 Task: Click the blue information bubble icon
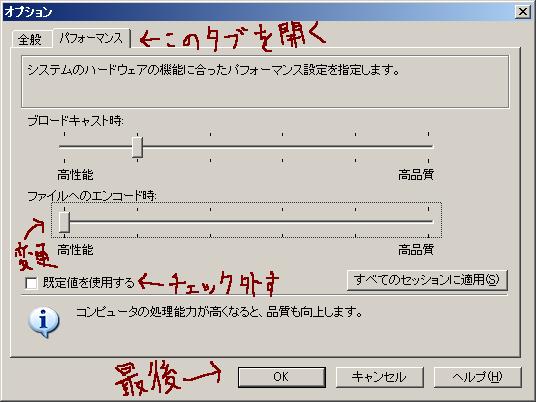point(43,321)
